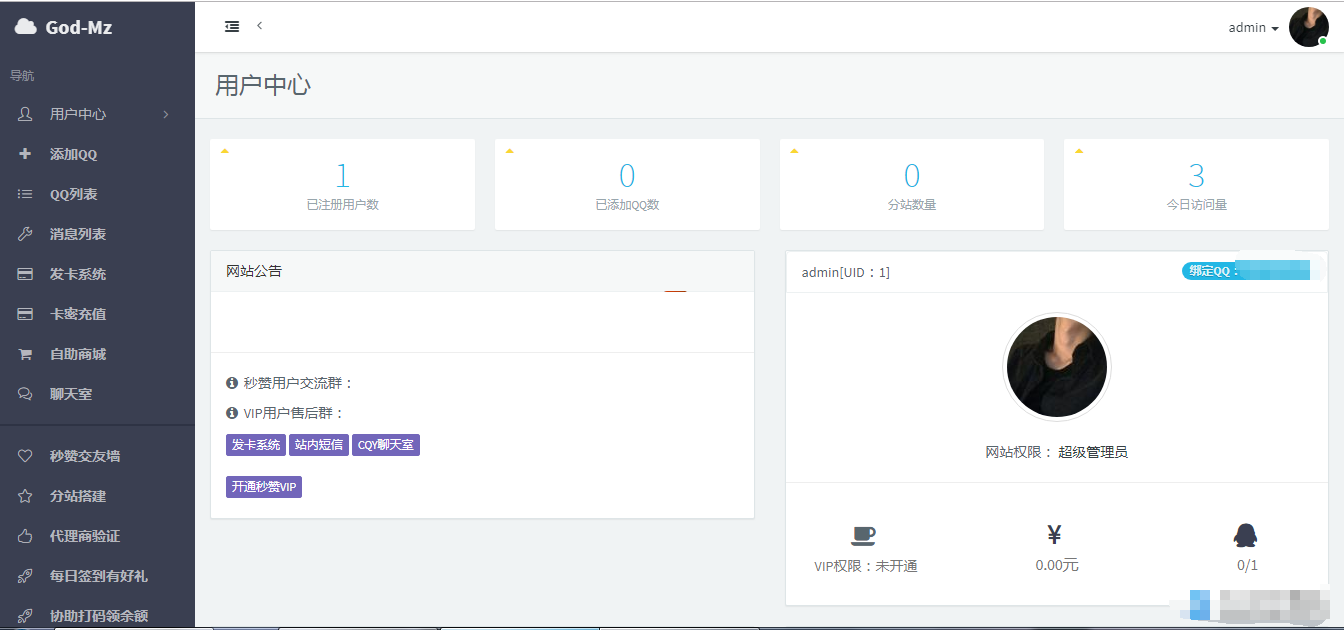Click the large profile picture in the admin panel
1344x630 pixels.
(1056, 367)
